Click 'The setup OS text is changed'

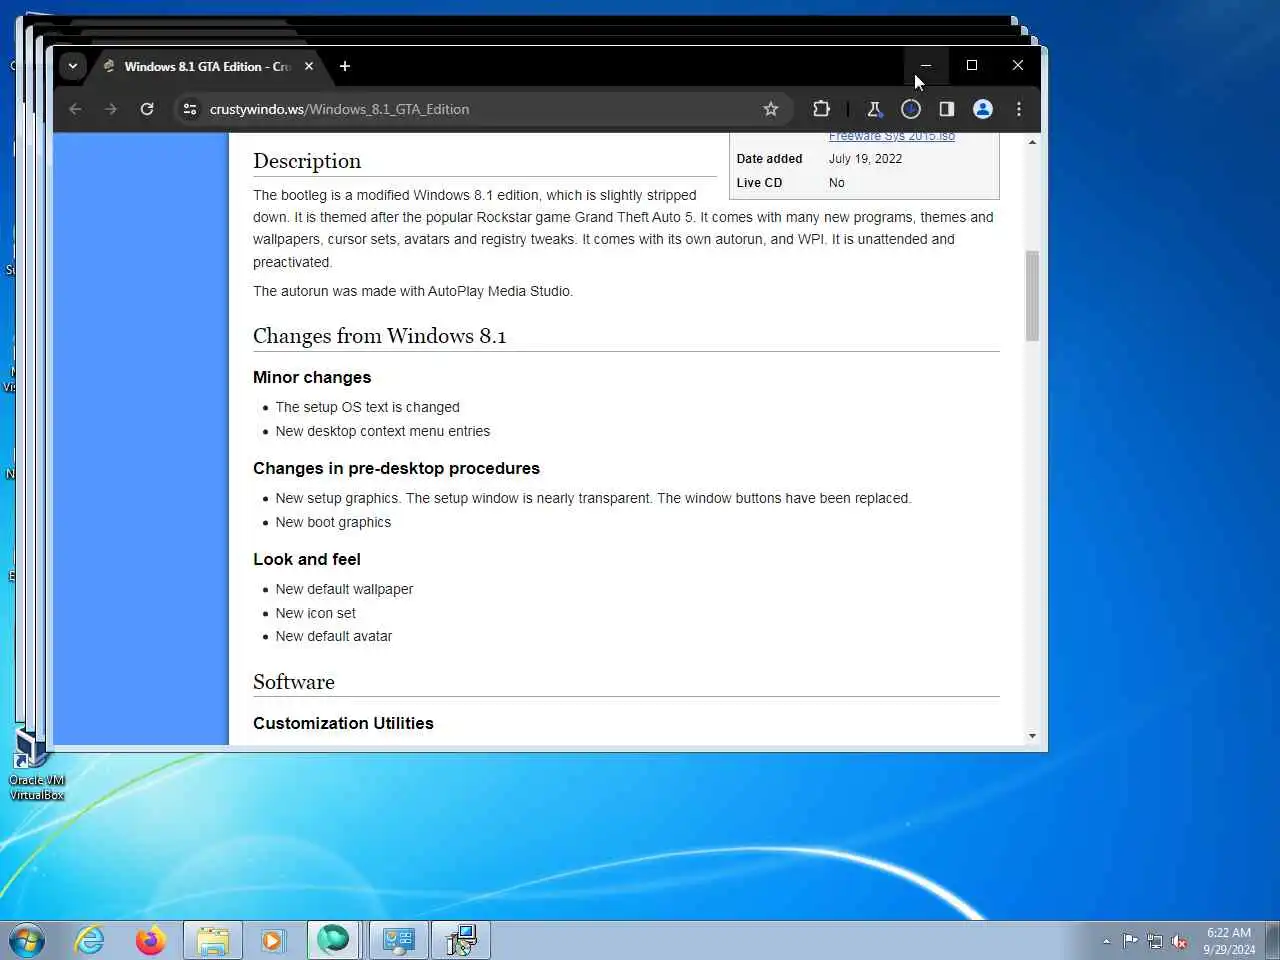point(367,407)
